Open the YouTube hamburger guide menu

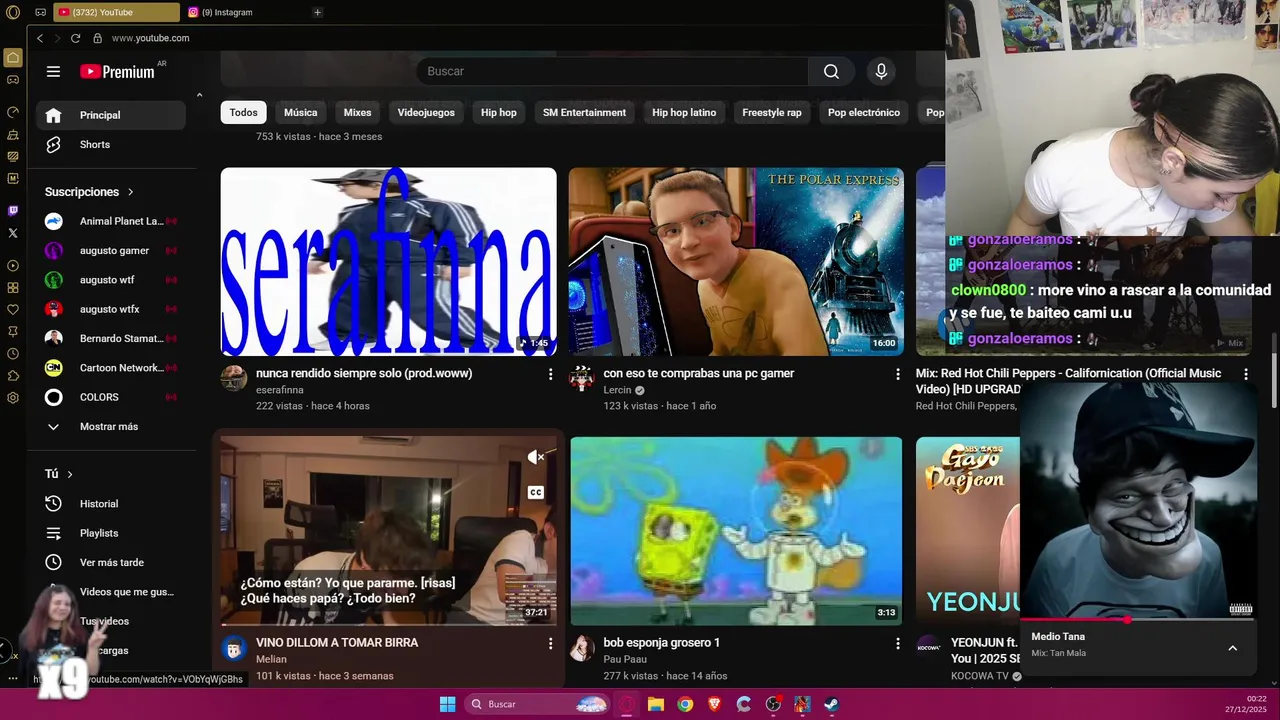pyautogui.click(x=53, y=71)
